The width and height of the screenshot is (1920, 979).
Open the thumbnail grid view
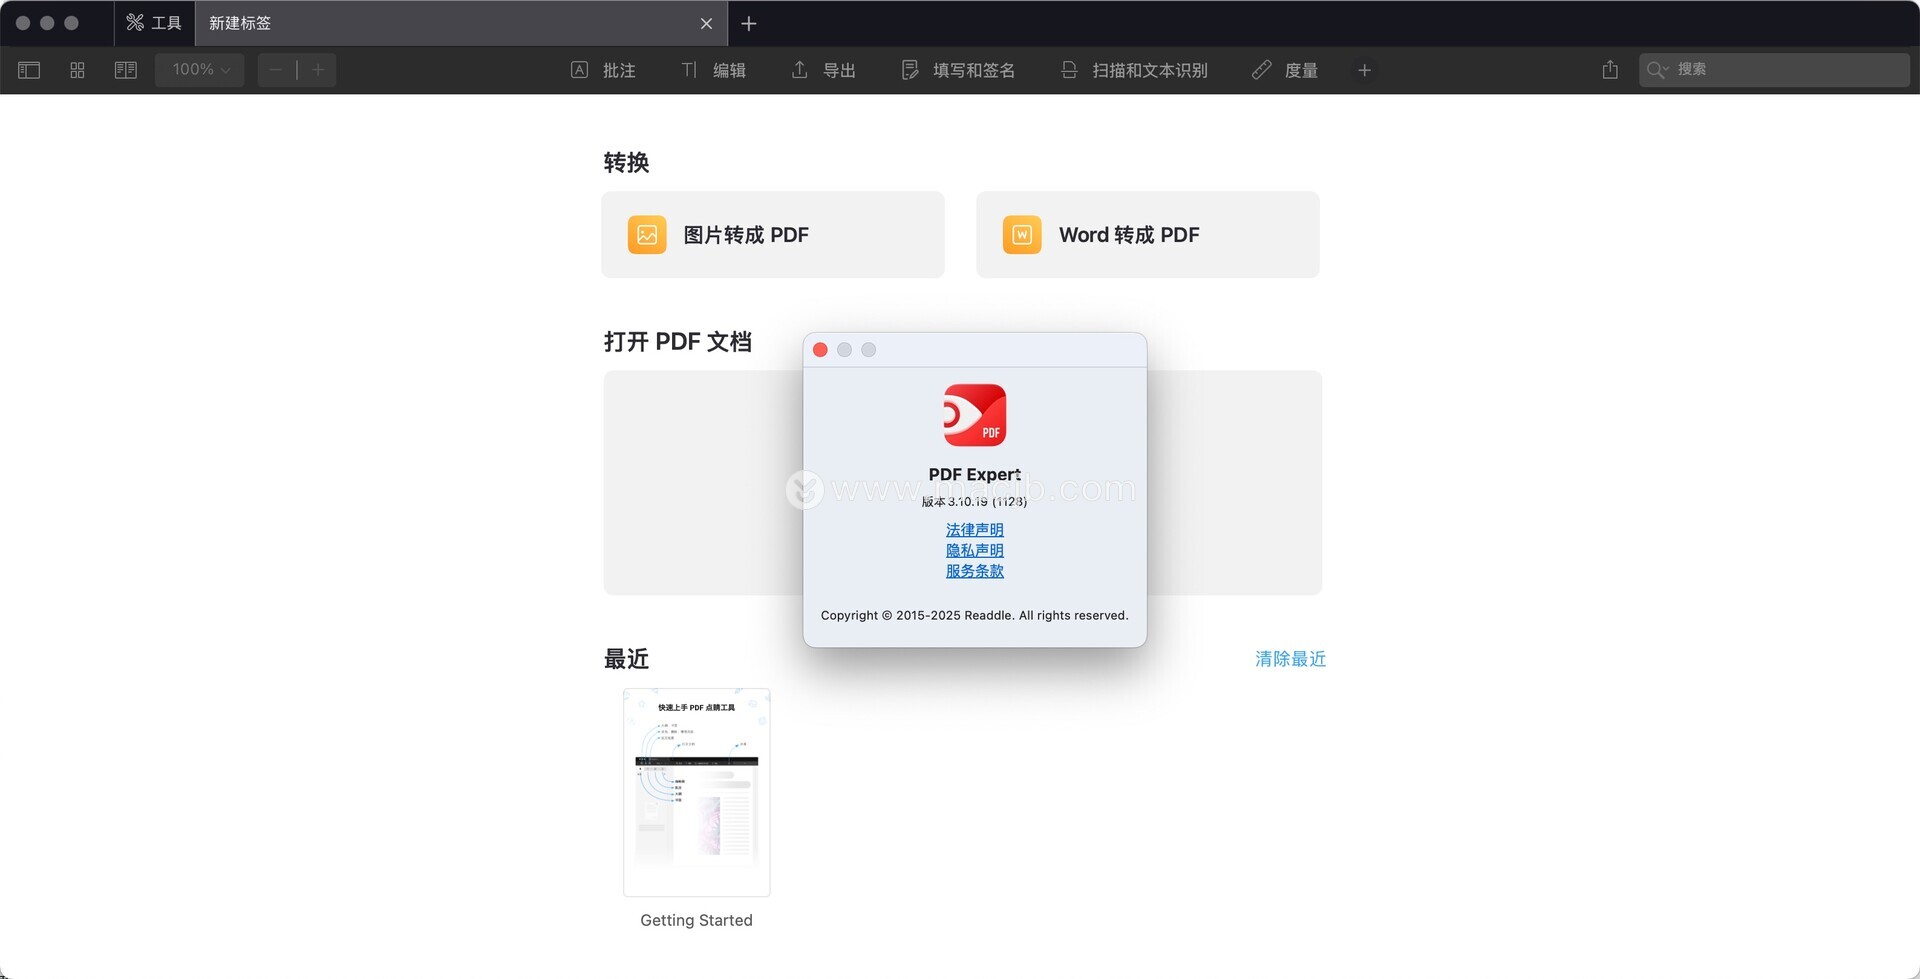click(77, 70)
